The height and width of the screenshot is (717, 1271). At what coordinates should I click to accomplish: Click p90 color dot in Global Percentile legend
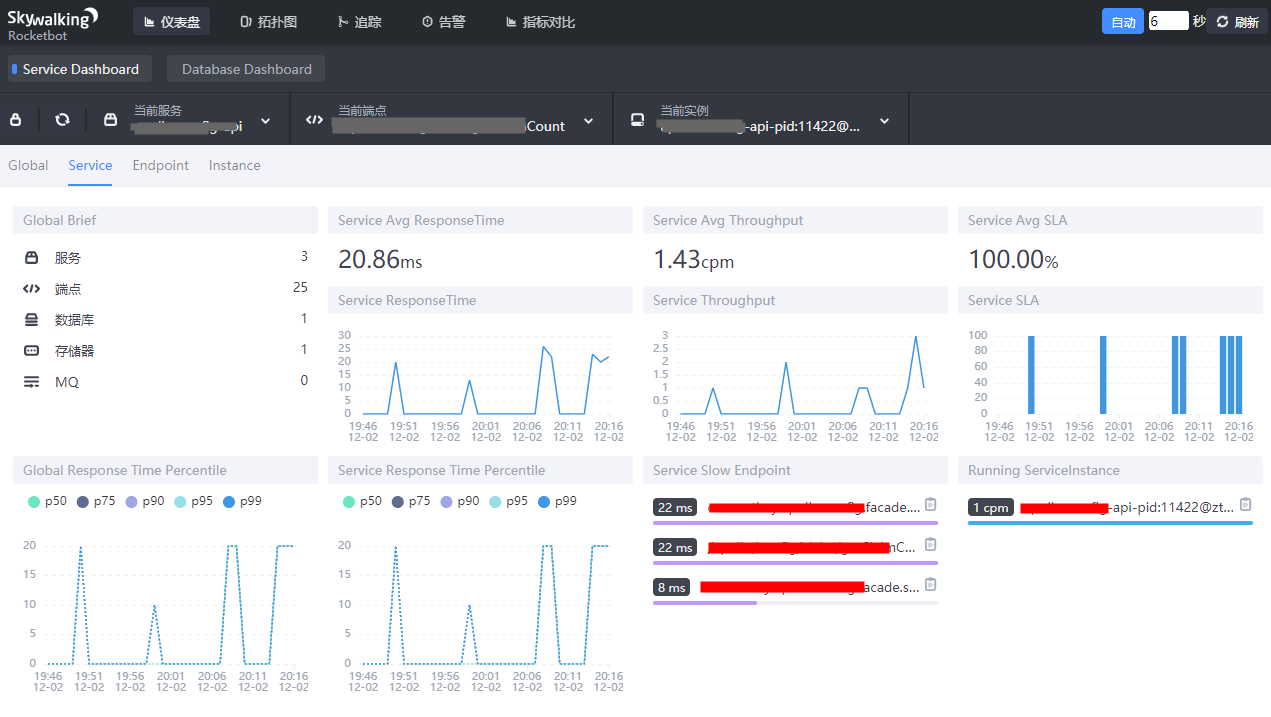coord(131,501)
